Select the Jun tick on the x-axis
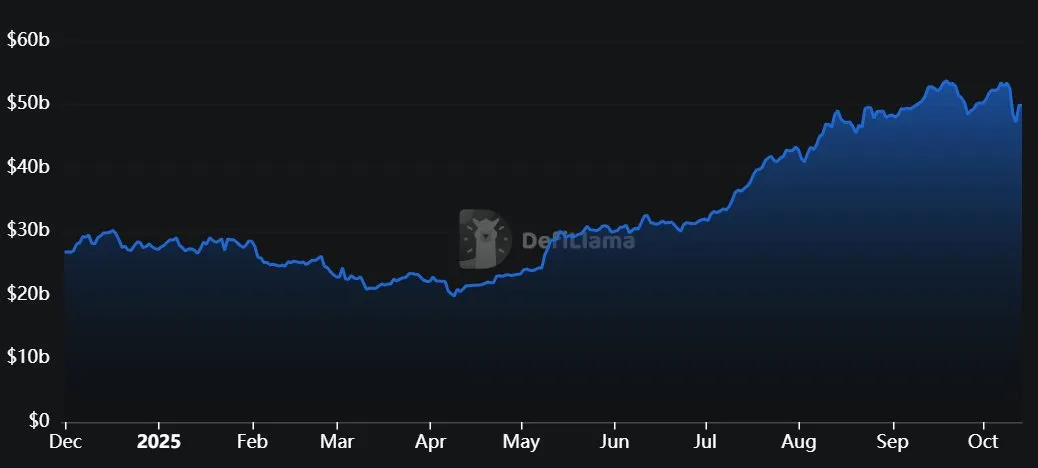 (615, 441)
